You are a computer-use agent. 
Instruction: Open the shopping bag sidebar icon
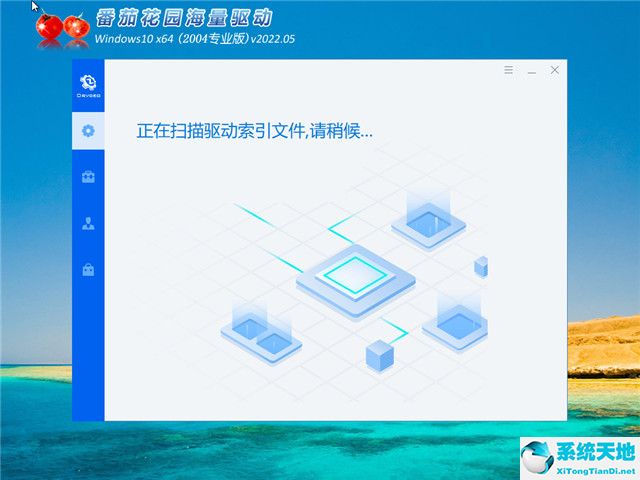[x=88, y=269]
